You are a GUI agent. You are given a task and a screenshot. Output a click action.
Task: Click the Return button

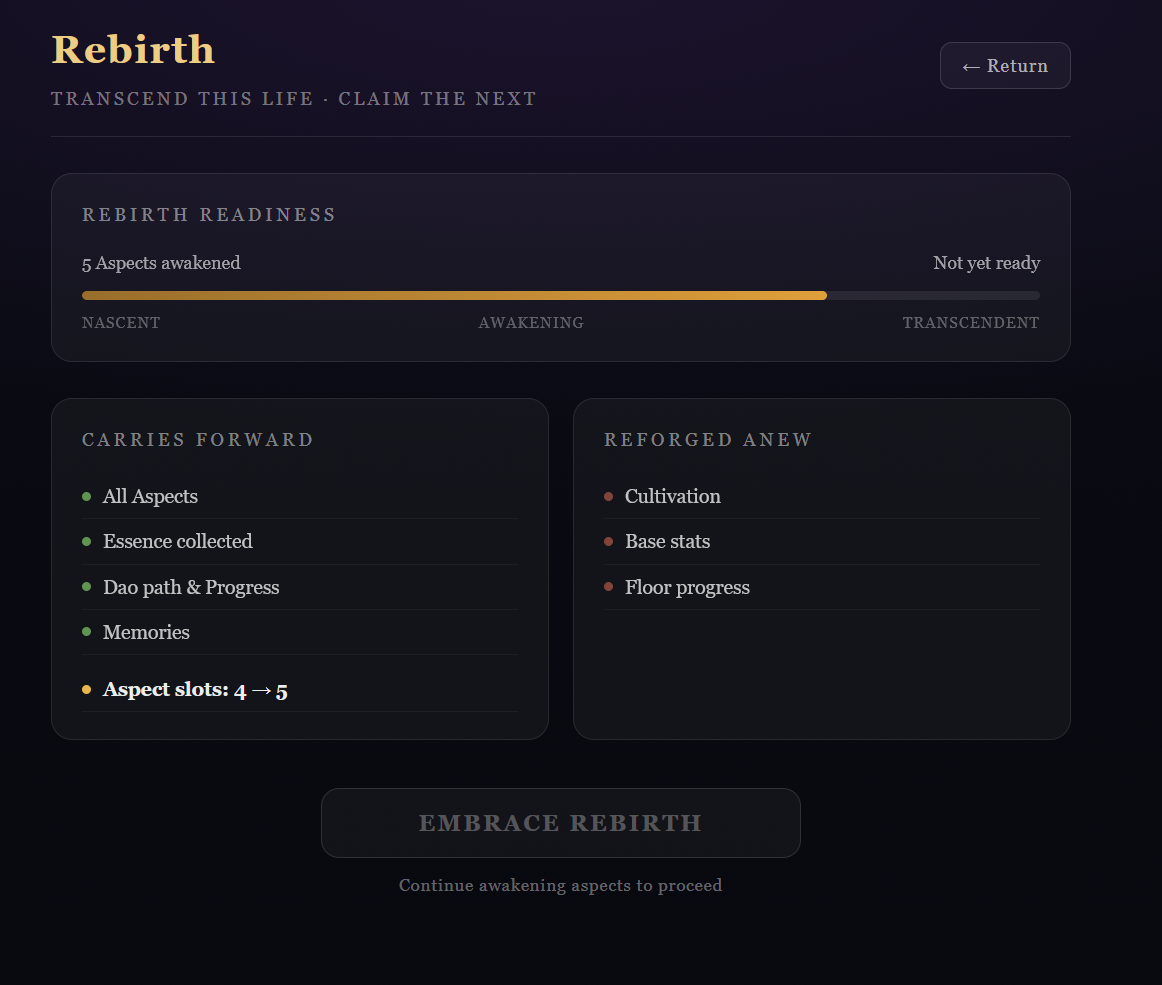[x=1005, y=66]
